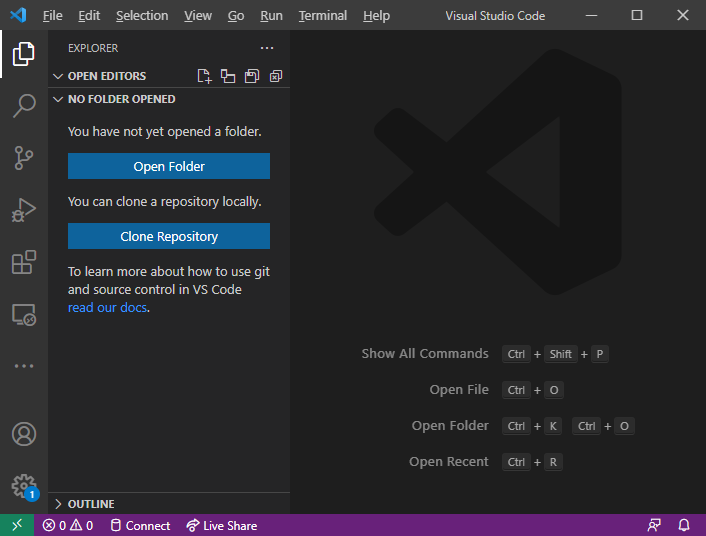The image size is (706, 536).
Task: Click the Open Folder watermark hint text
Action: tap(450, 426)
